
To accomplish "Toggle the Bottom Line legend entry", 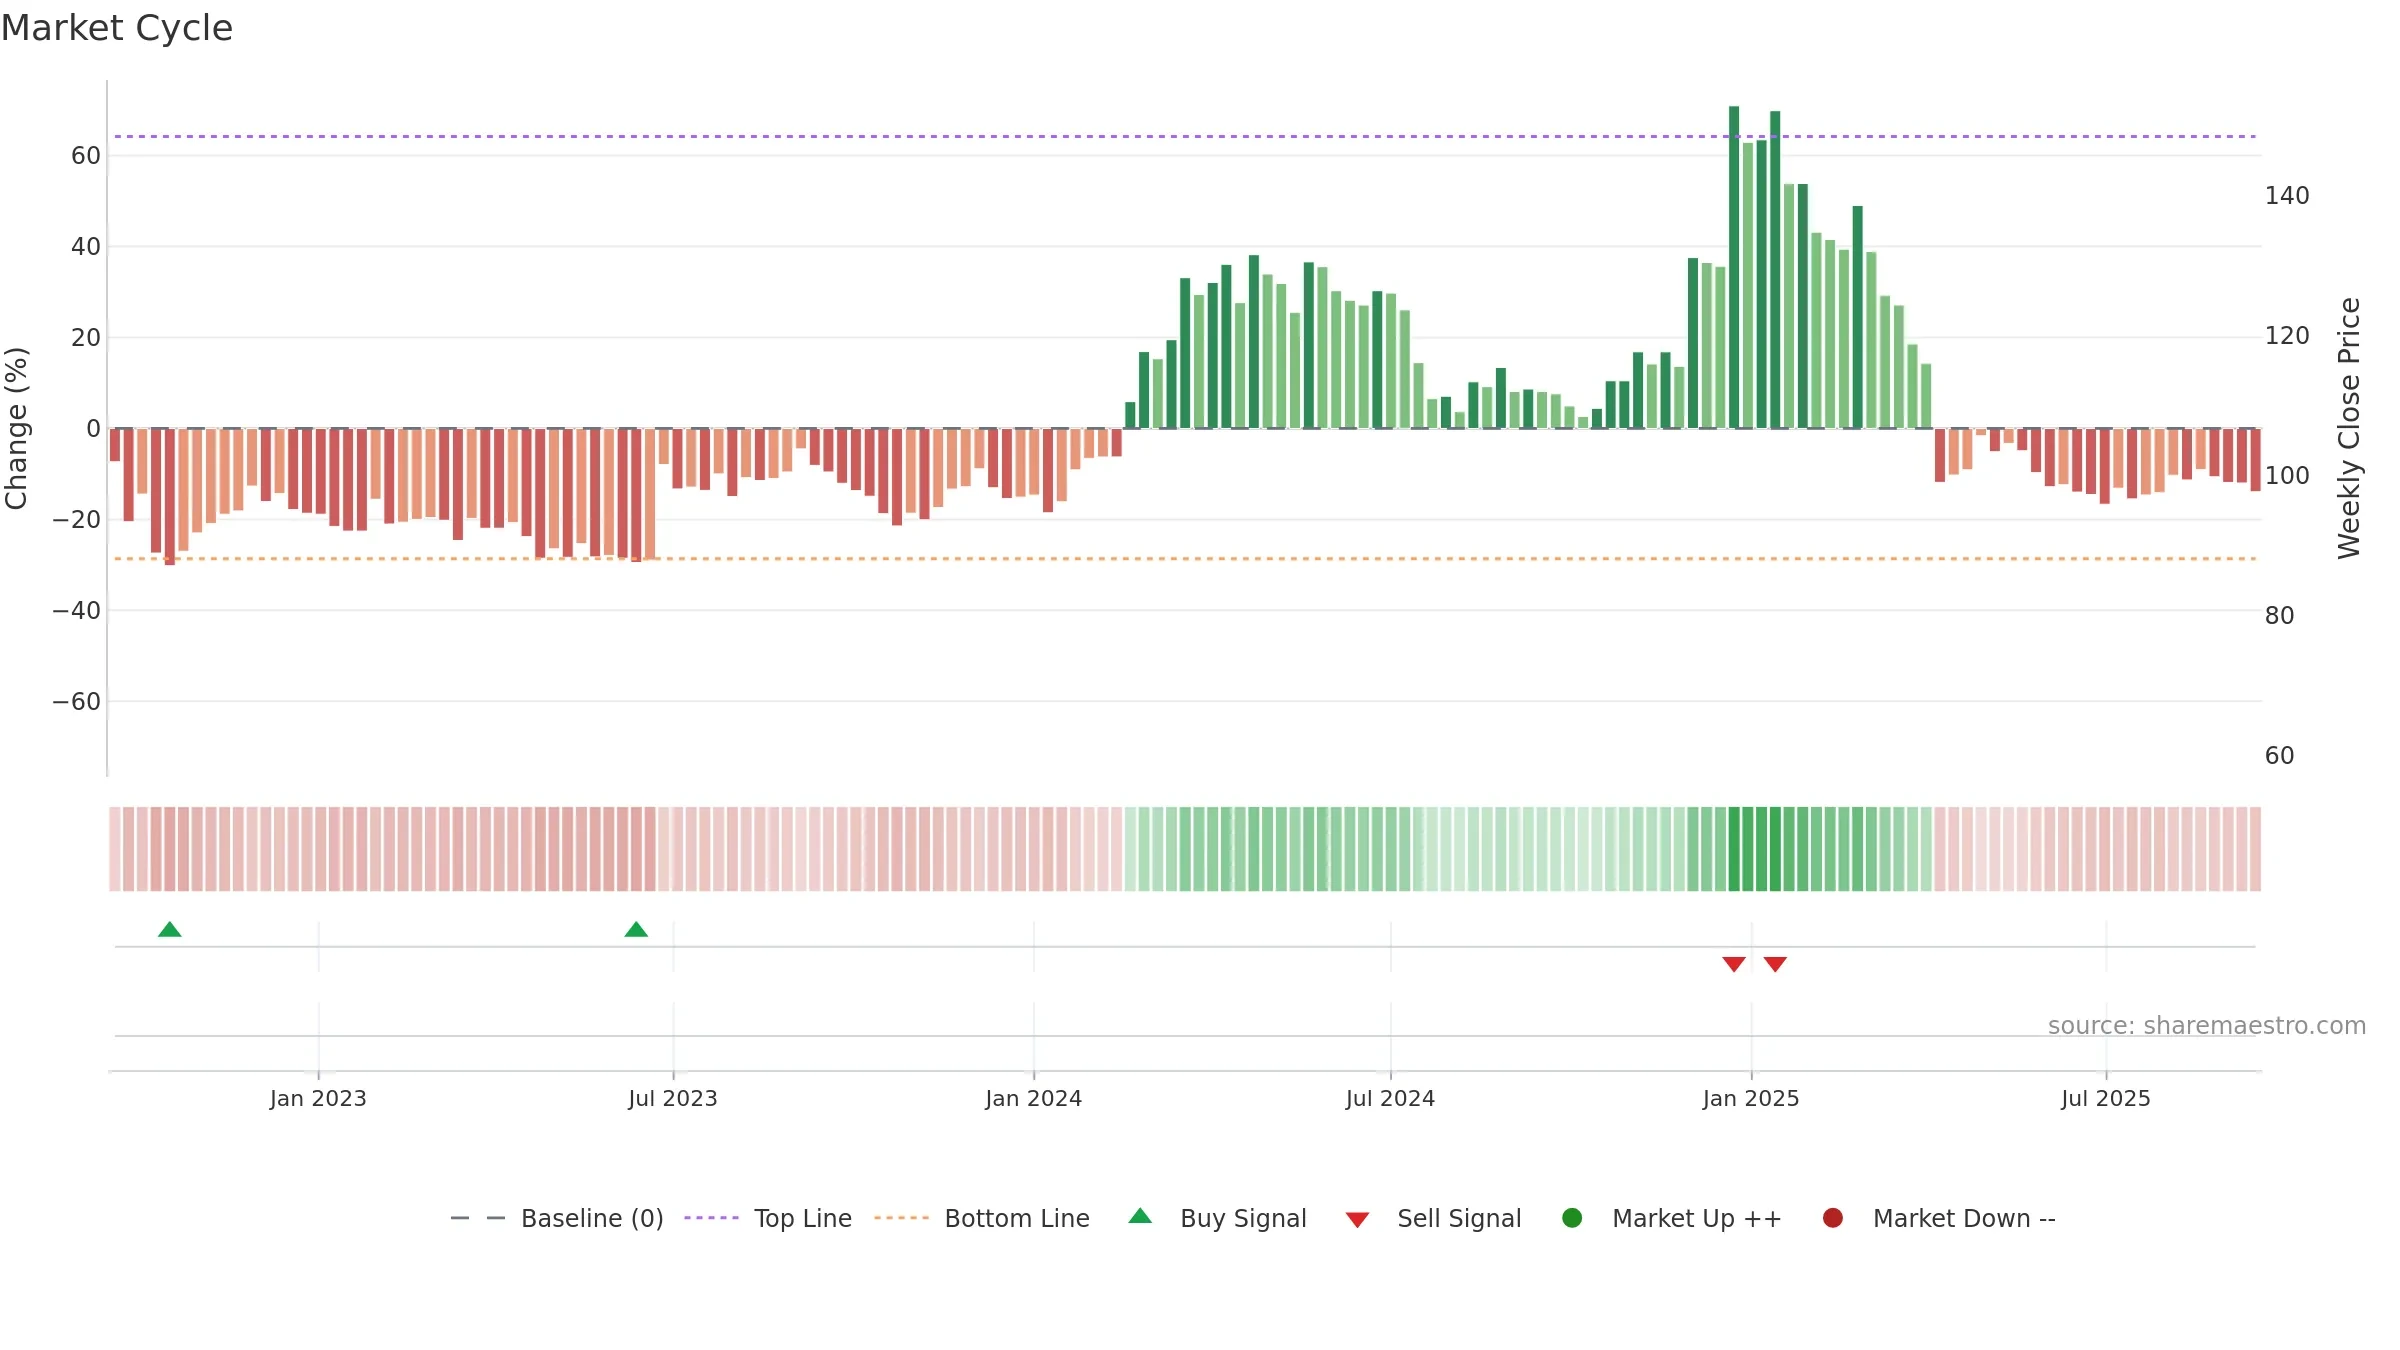I will tap(981, 1218).
